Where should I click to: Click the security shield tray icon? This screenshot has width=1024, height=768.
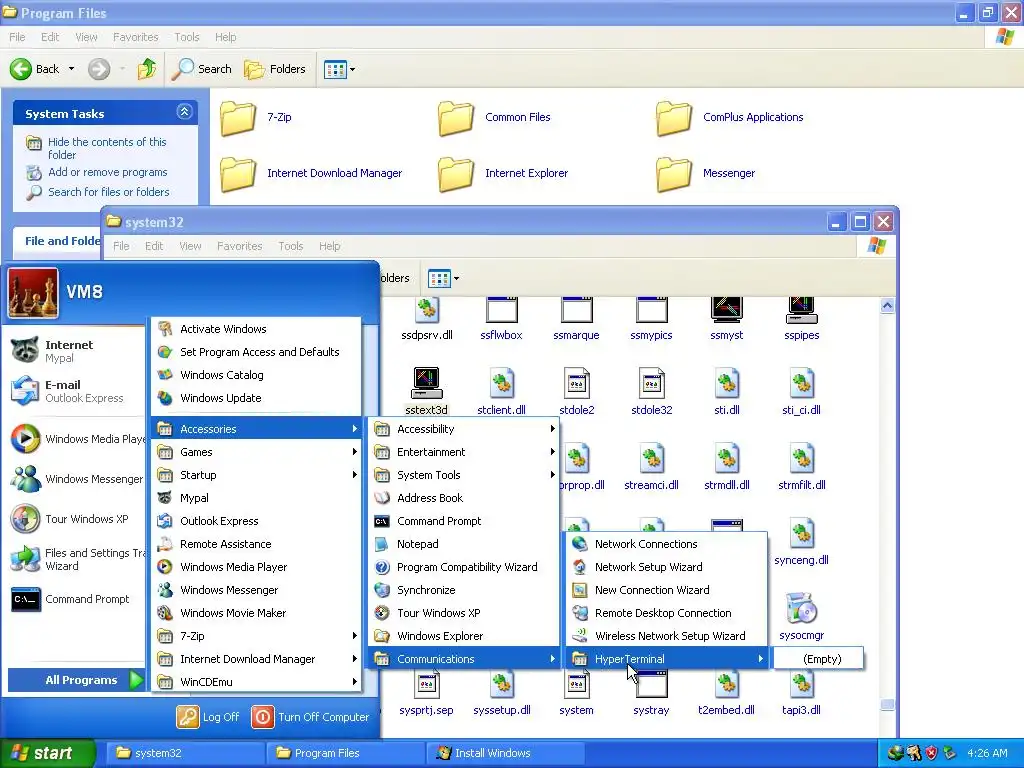click(931, 753)
